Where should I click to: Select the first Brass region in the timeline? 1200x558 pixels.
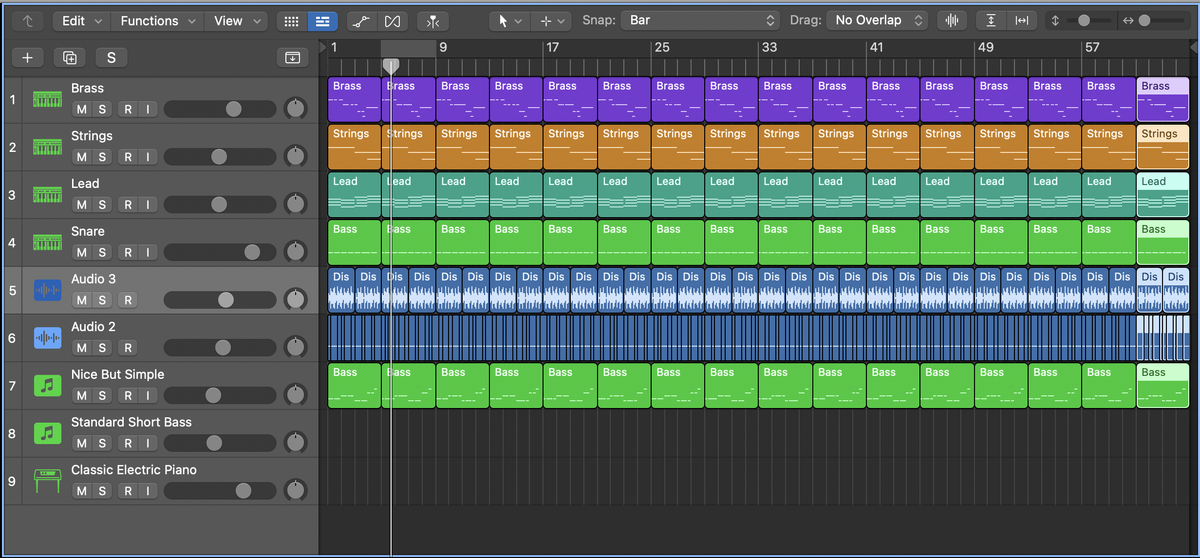(354, 100)
